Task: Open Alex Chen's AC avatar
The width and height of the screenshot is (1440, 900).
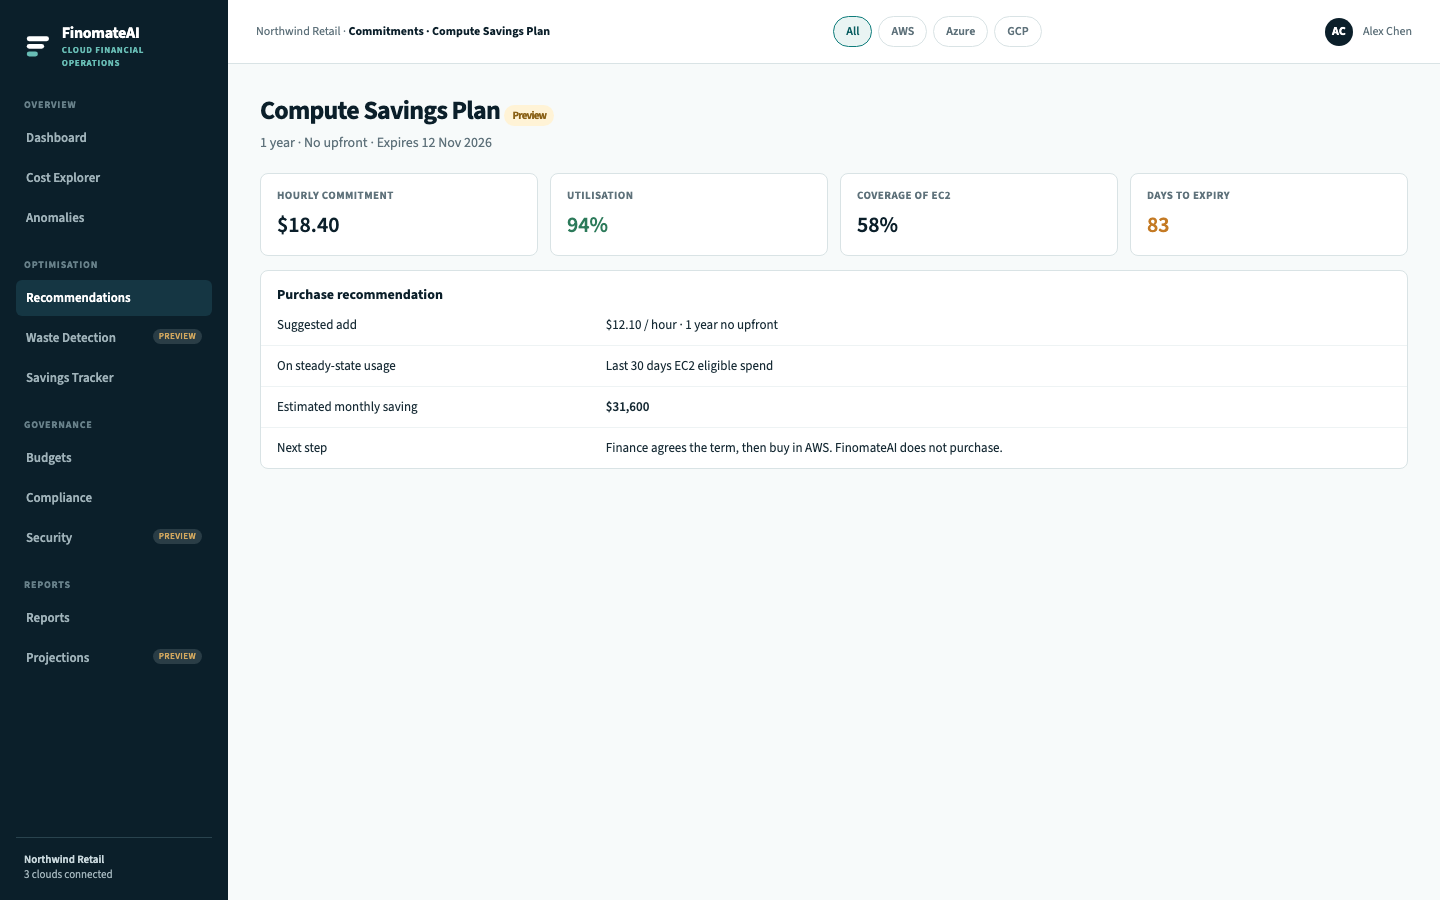Action: coord(1339,32)
